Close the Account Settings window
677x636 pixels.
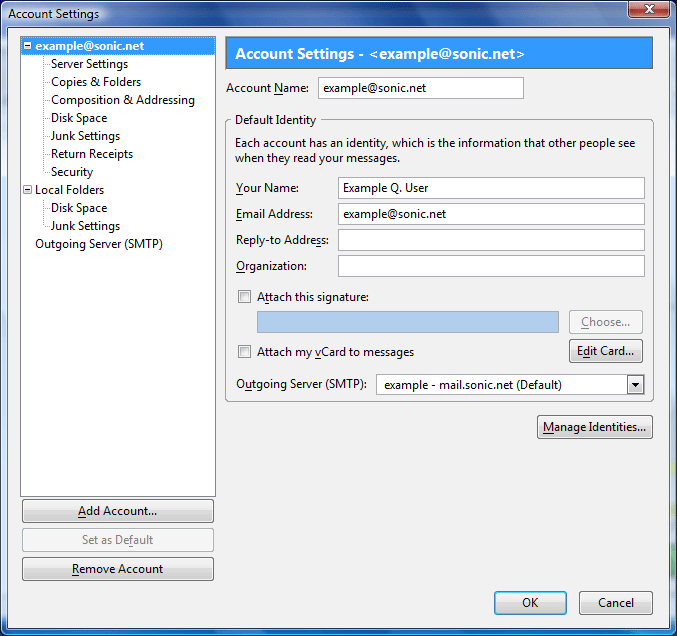tap(649, 9)
